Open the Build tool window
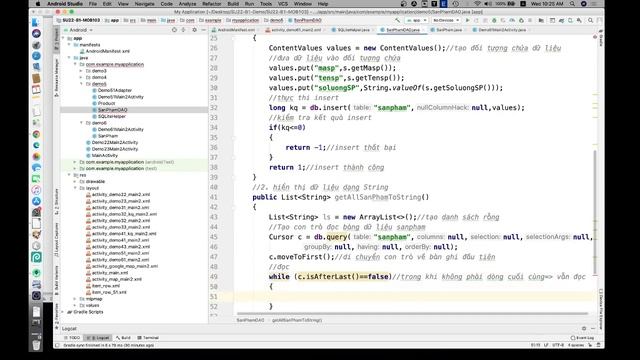The image size is (640, 360). click(123, 338)
